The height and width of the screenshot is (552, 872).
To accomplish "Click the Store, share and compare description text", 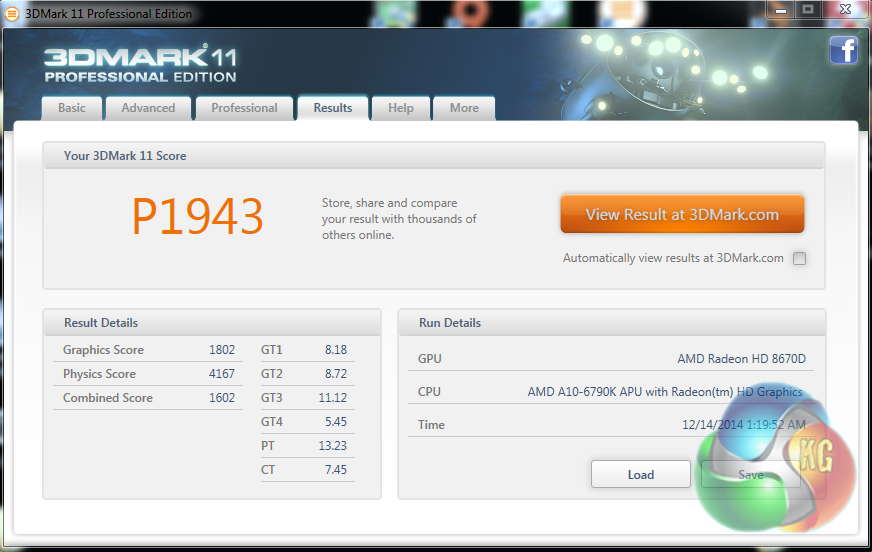I will click(399, 219).
